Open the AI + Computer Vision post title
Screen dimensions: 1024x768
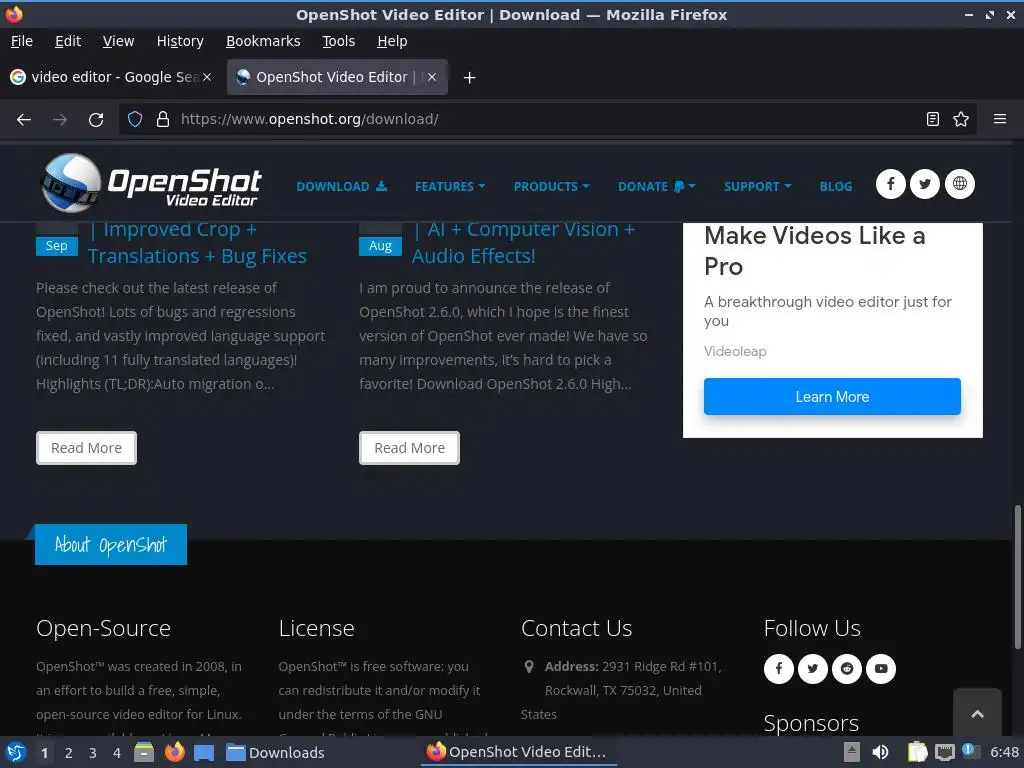[522, 244]
